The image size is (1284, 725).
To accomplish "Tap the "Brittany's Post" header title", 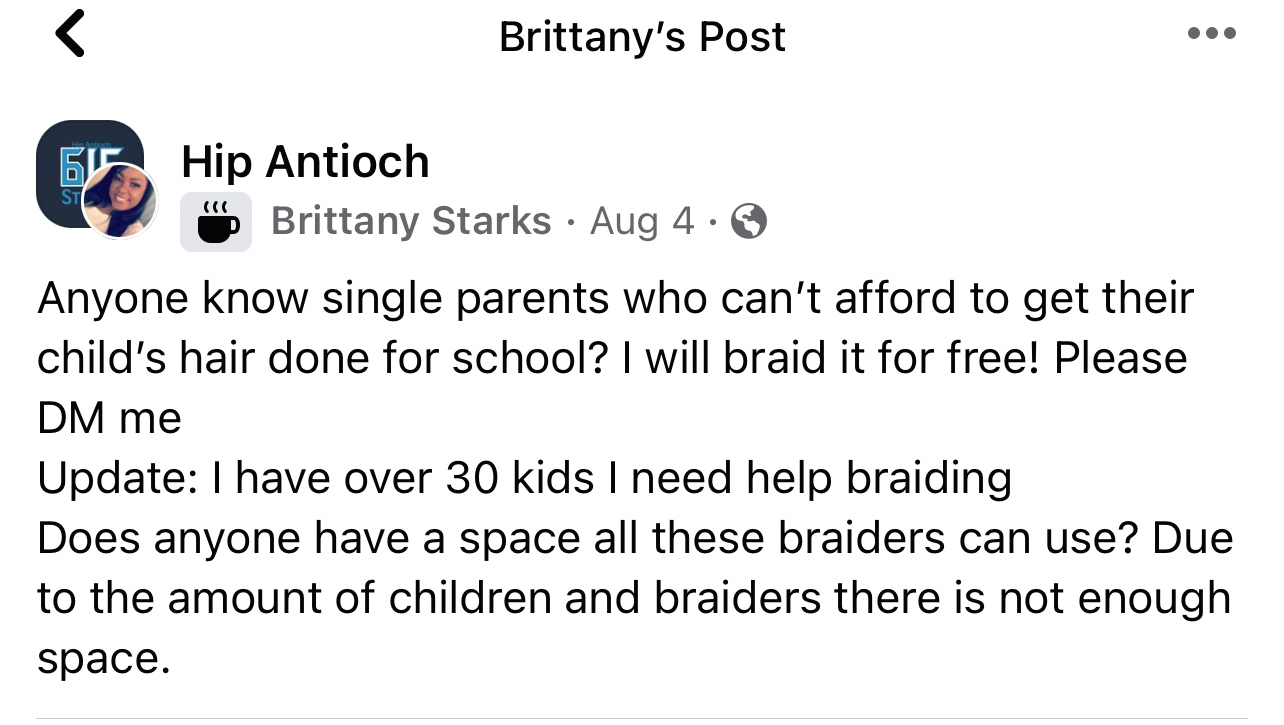I will click(642, 37).
